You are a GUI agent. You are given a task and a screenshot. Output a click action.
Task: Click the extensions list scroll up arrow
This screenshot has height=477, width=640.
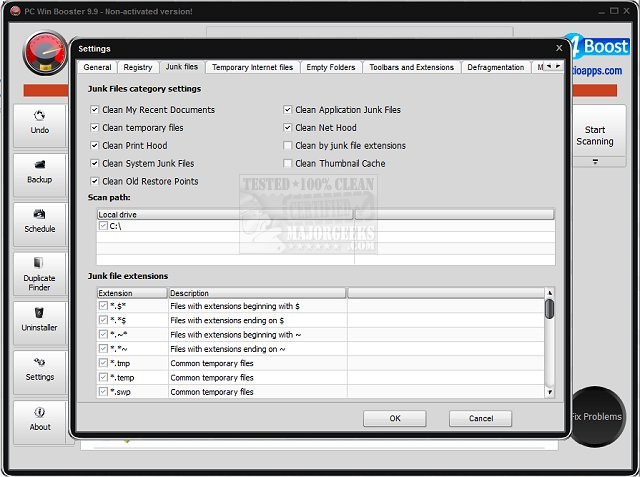550,293
